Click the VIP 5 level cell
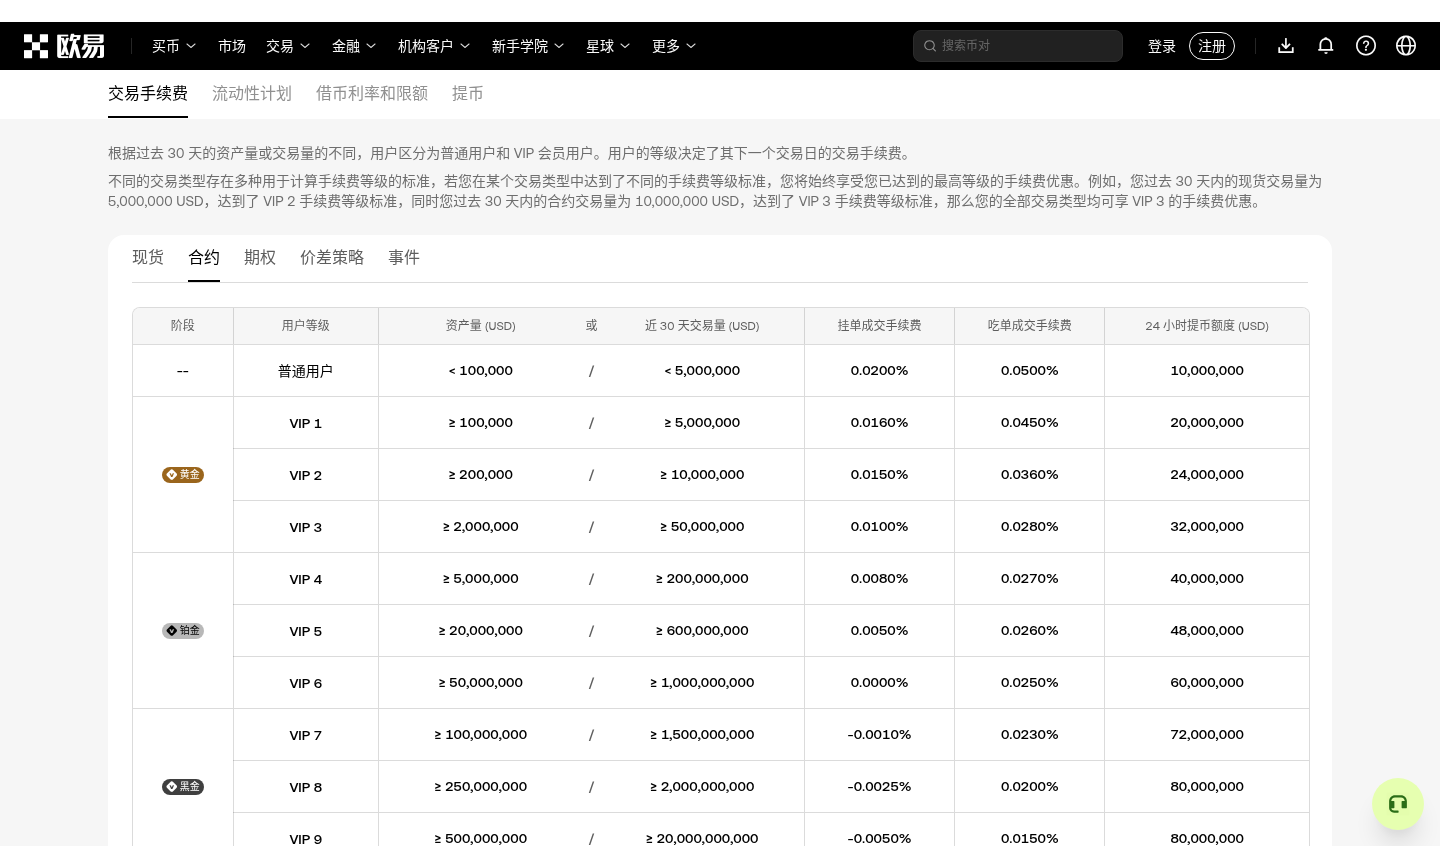 (x=306, y=631)
